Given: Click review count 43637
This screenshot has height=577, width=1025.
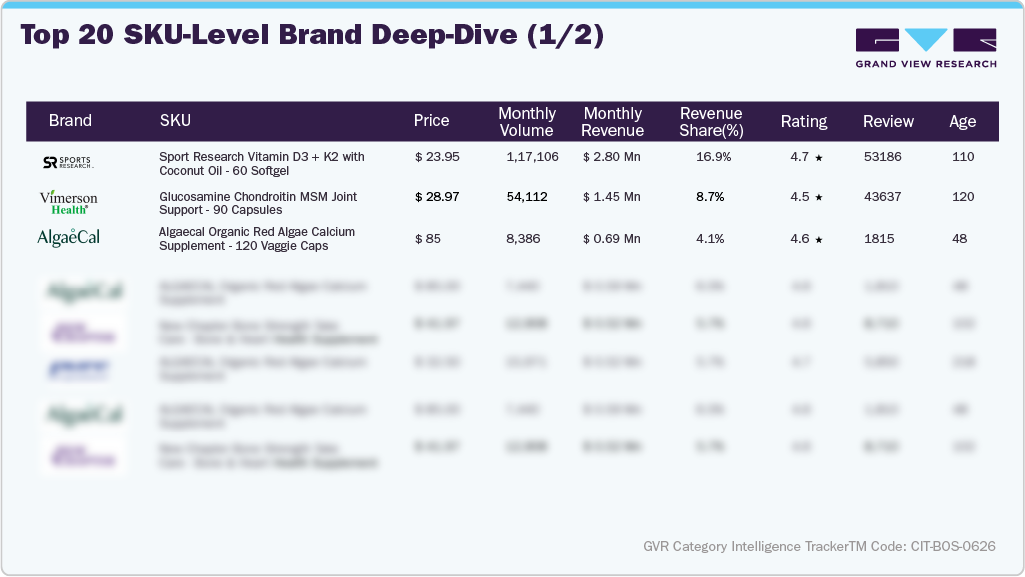Looking at the screenshot, I should (882, 197).
